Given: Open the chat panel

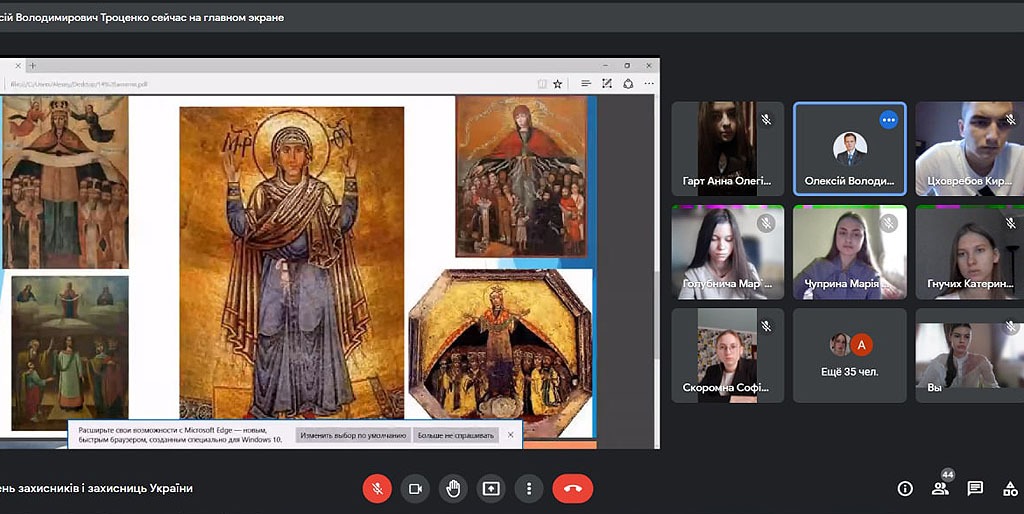Looking at the screenshot, I should (x=975, y=488).
